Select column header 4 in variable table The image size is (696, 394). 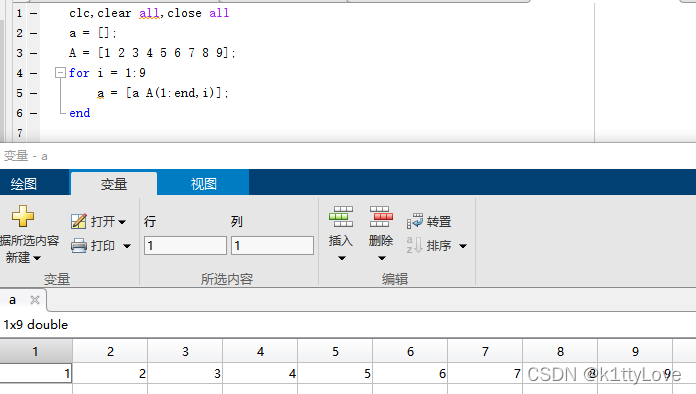260,351
